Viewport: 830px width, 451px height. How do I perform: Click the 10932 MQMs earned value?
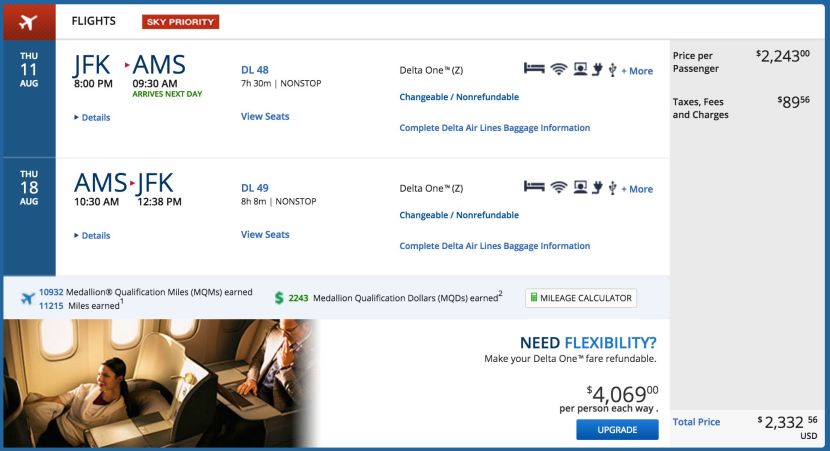[x=51, y=292]
